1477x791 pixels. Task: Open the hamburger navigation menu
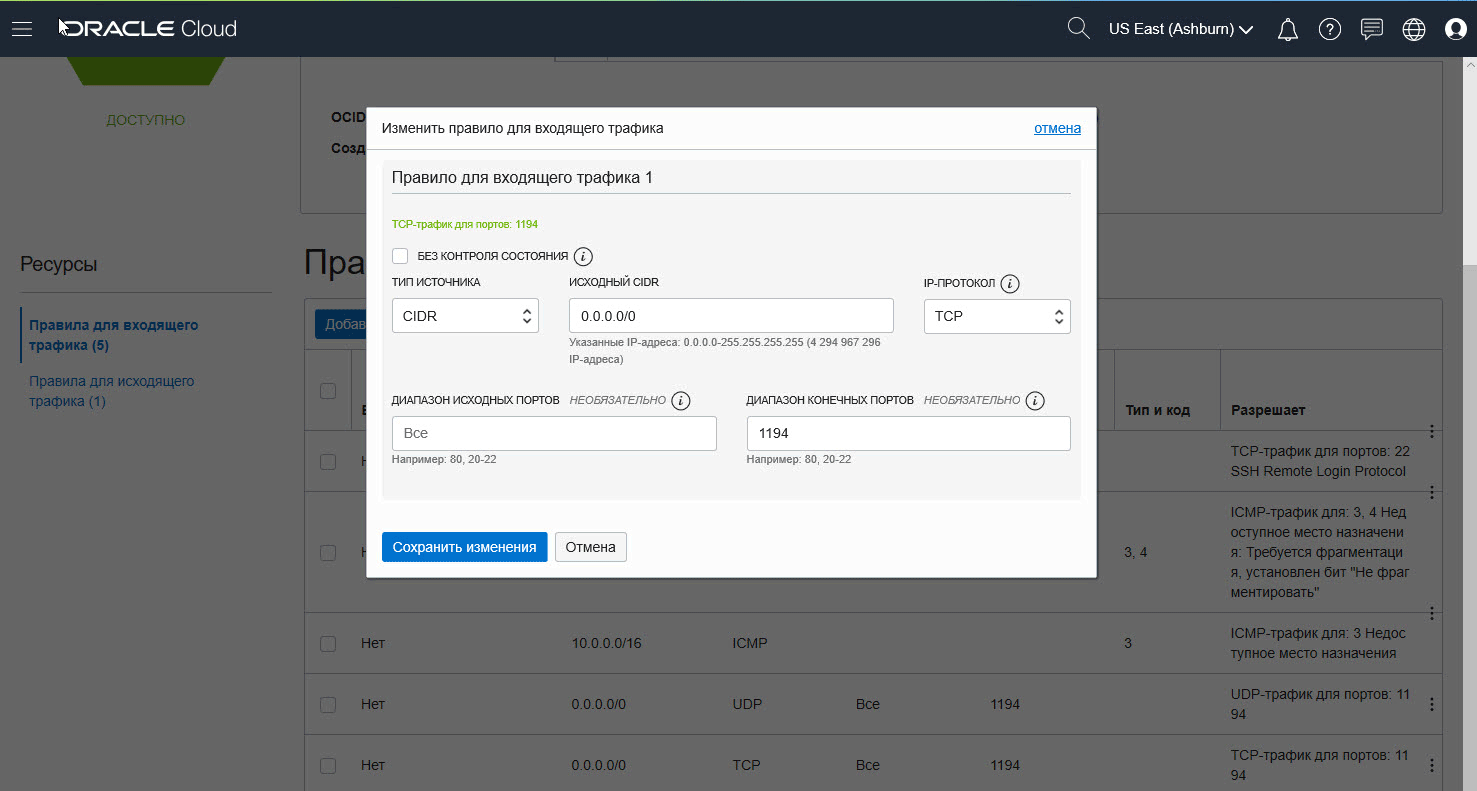[x=22, y=29]
